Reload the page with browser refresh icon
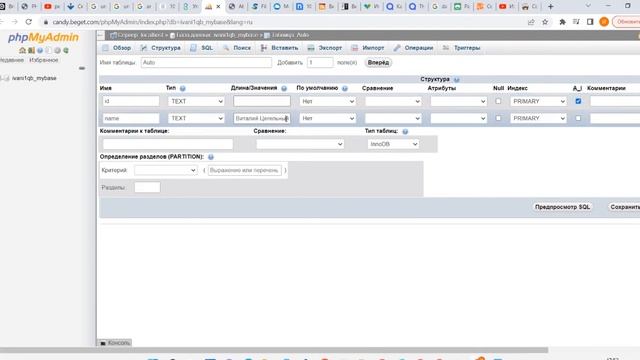Screen dimensions: 640x360 point(29,22)
